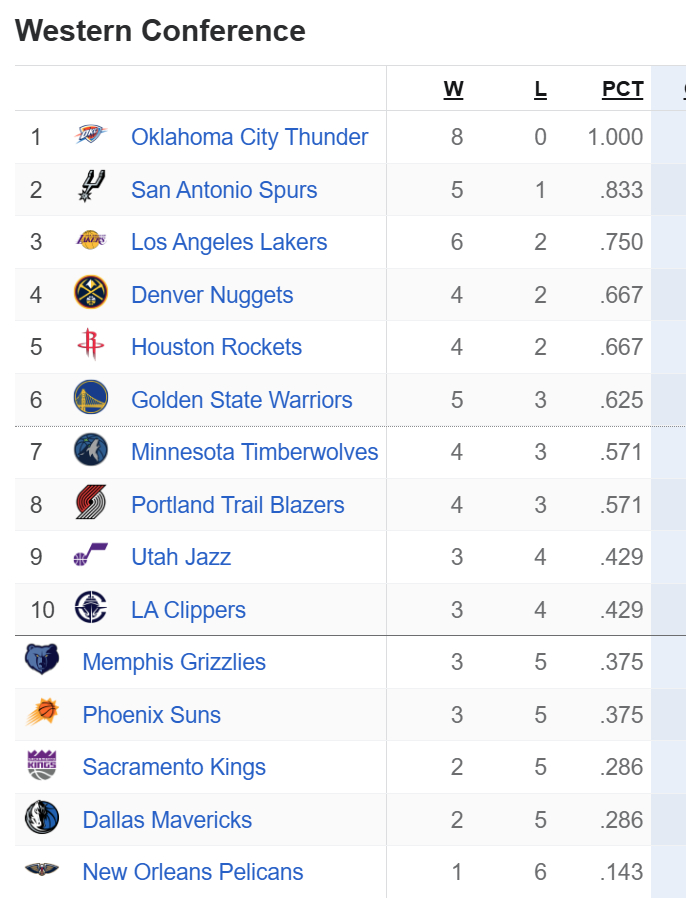Sort standings by PCT column header
Viewport: 686px width, 898px height.
622,89
